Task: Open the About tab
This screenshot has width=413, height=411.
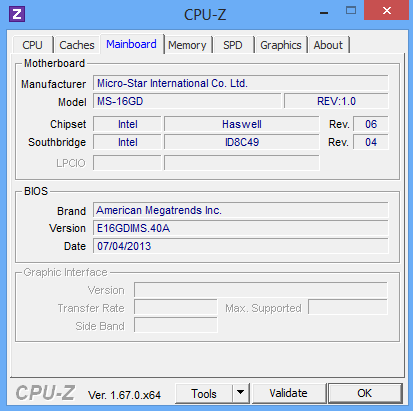Action: click(328, 45)
